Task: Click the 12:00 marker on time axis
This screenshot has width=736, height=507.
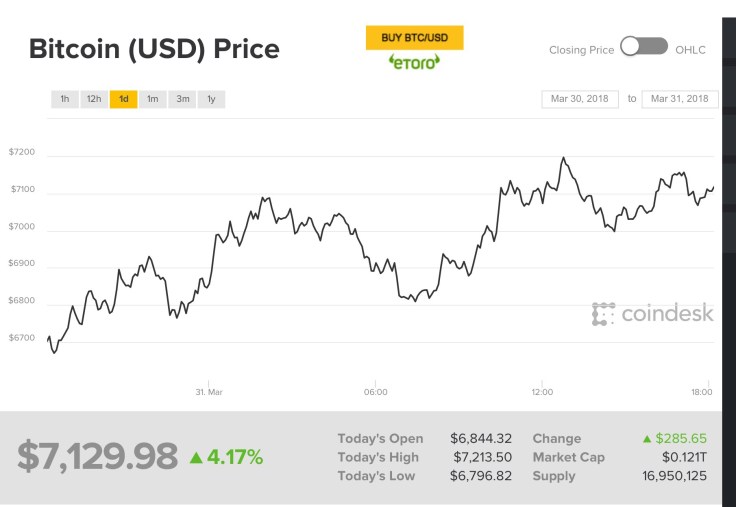Action: (x=542, y=392)
